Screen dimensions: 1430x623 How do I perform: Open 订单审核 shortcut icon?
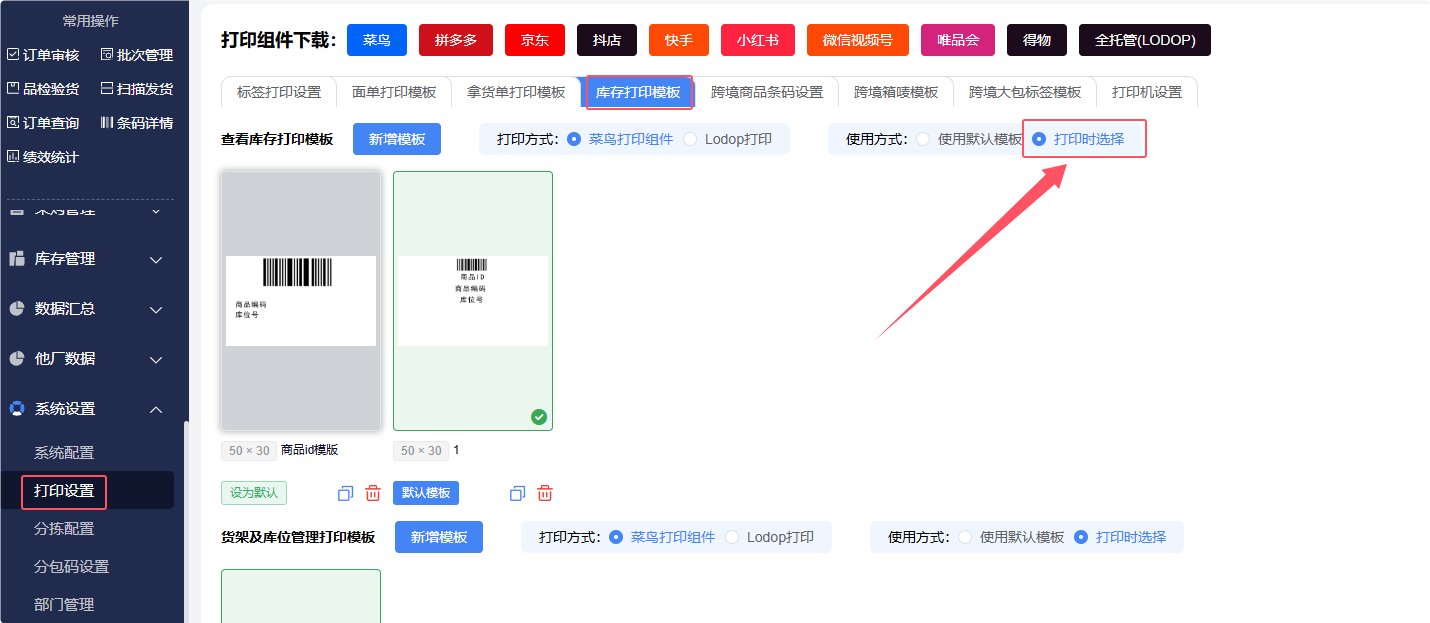pyautogui.click(x=13, y=55)
